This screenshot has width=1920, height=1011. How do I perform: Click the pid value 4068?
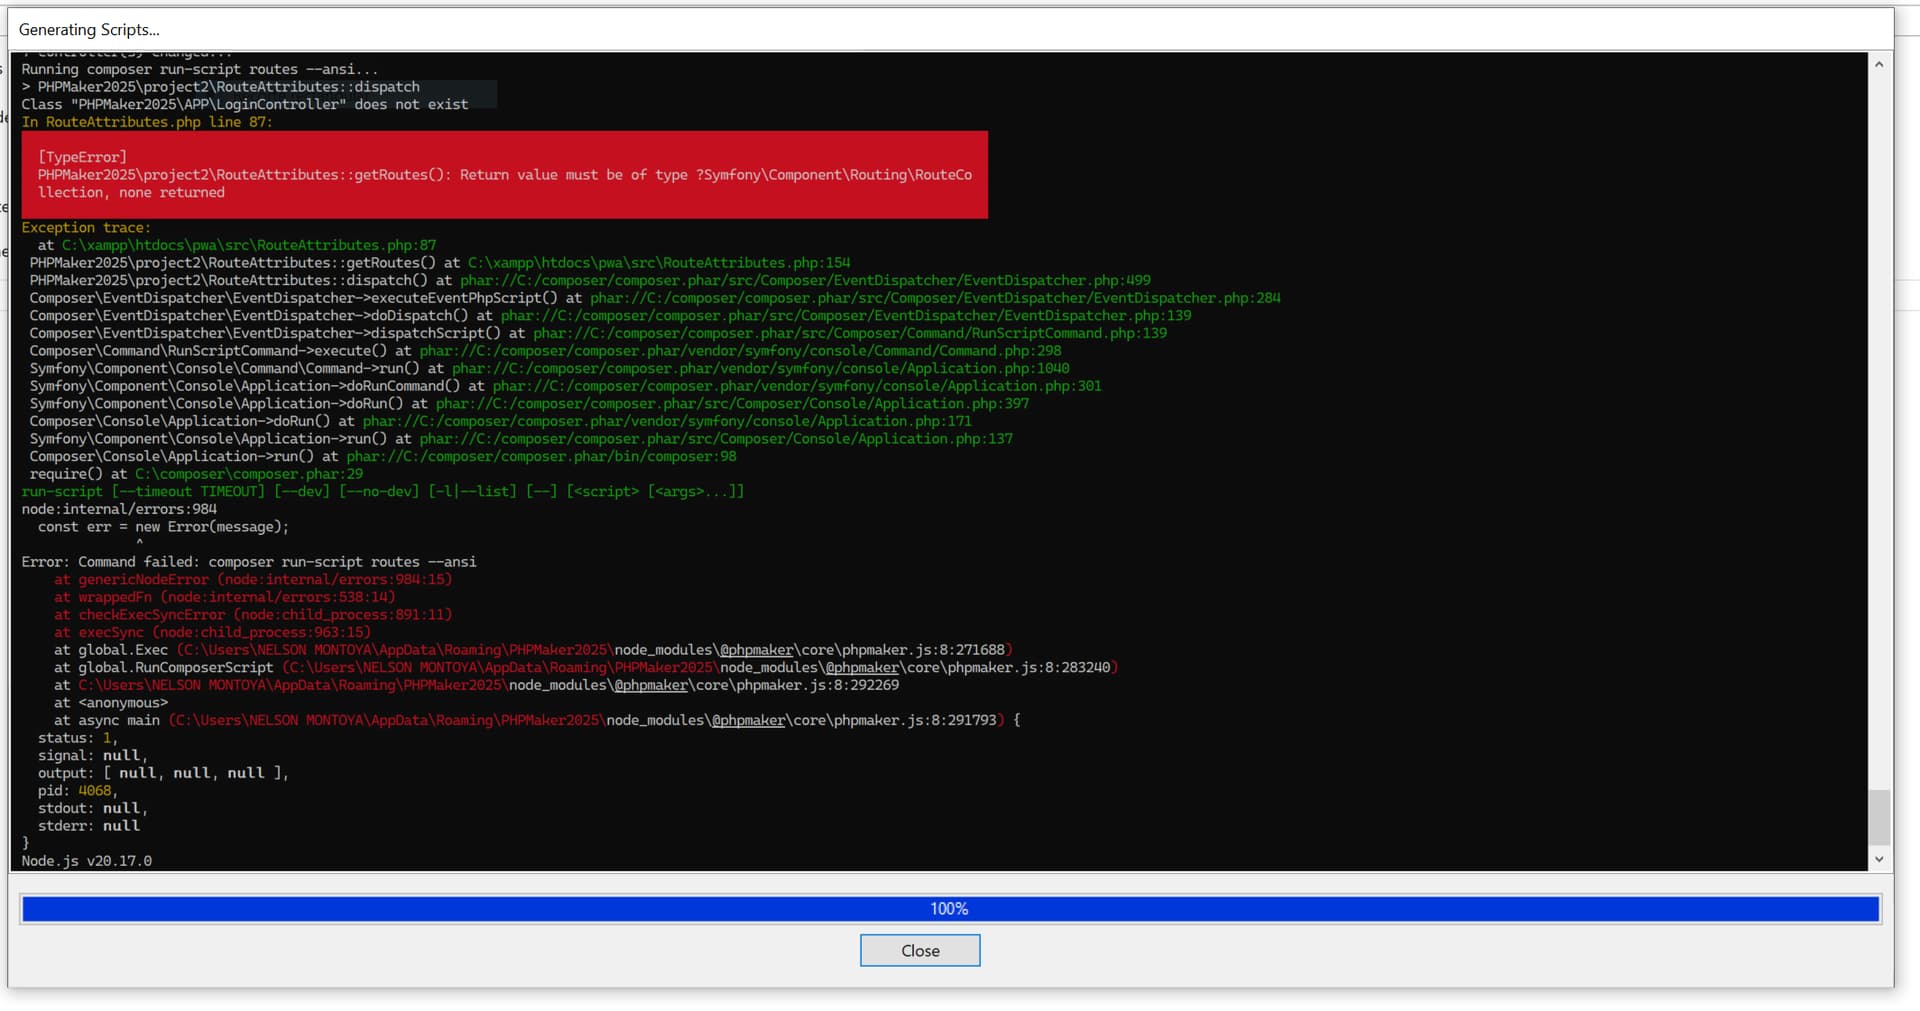(95, 791)
